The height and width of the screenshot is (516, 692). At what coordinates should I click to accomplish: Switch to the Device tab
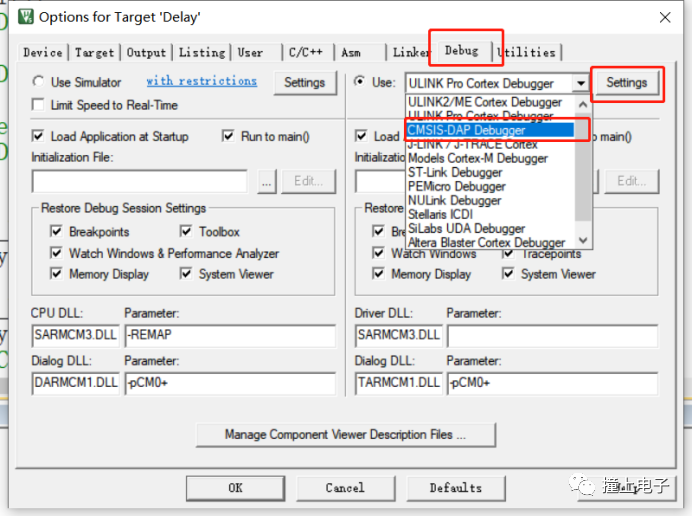pyautogui.click(x=43, y=53)
